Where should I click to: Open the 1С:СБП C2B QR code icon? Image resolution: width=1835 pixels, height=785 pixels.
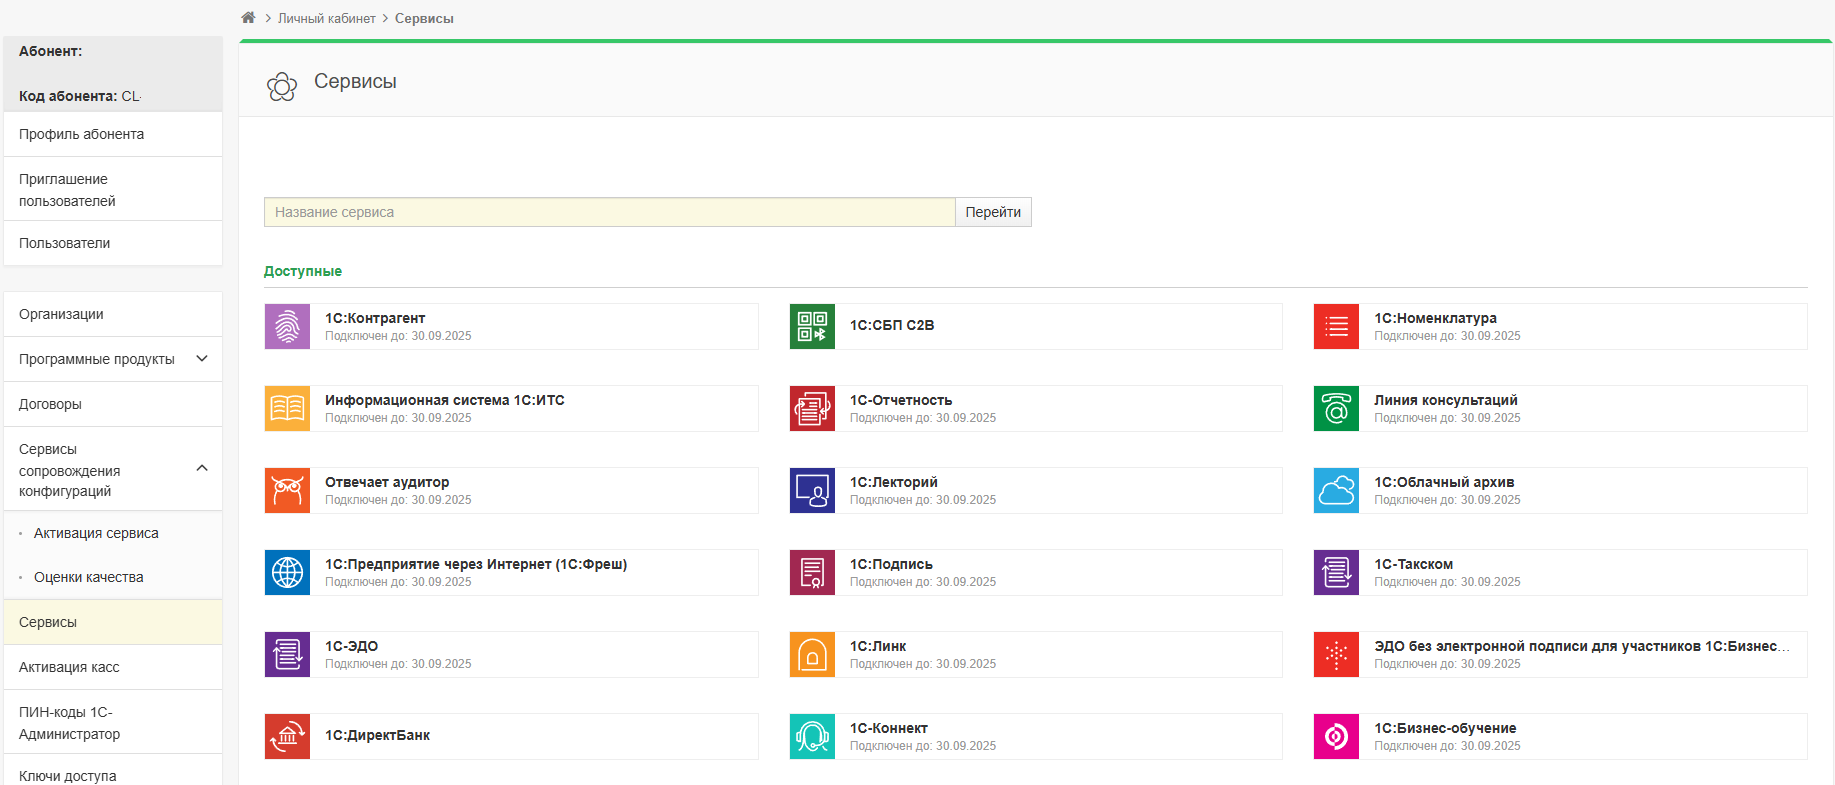point(812,326)
